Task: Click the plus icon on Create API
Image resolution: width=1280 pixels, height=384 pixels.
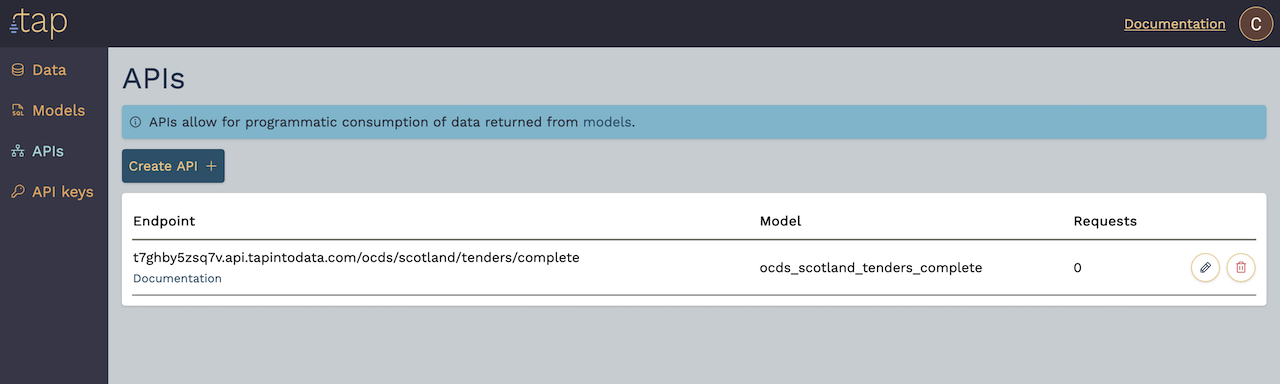Action: point(210,166)
